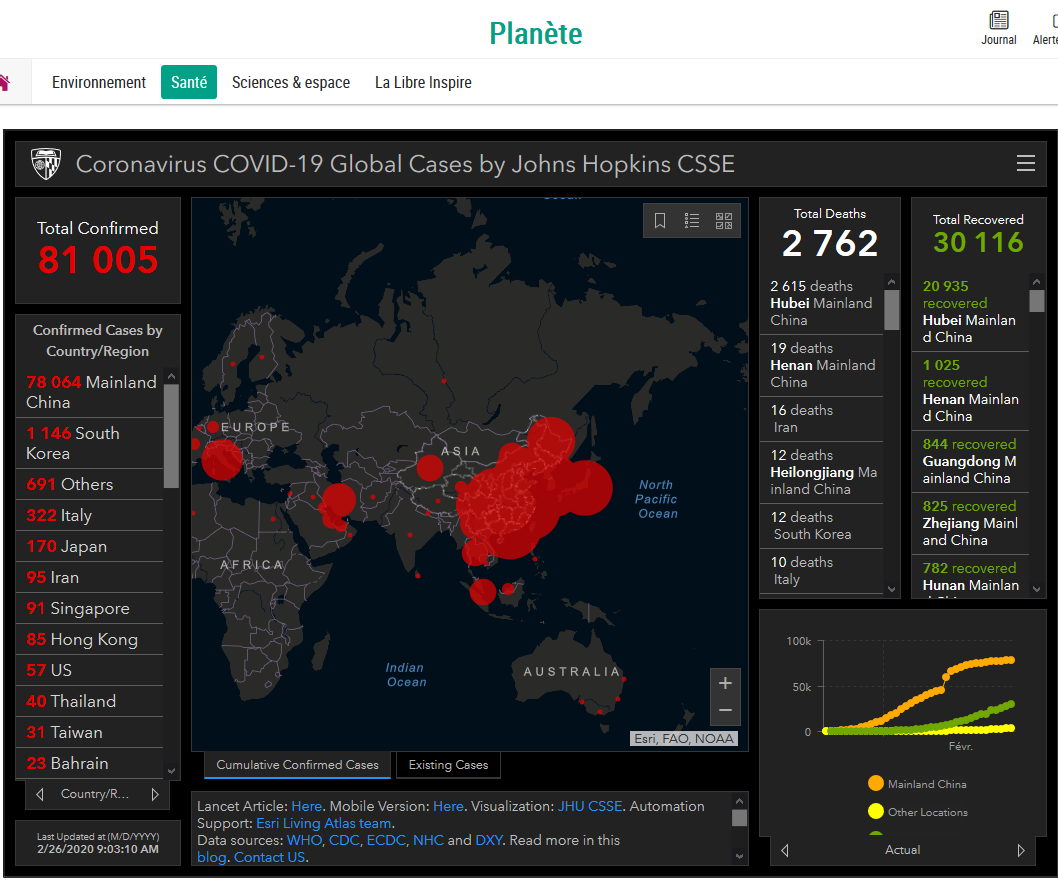This screenshot has width=1058, height=882.
Task: Click the "Esri, FAO, NOAA" map attribution
Action: point(684,739)
